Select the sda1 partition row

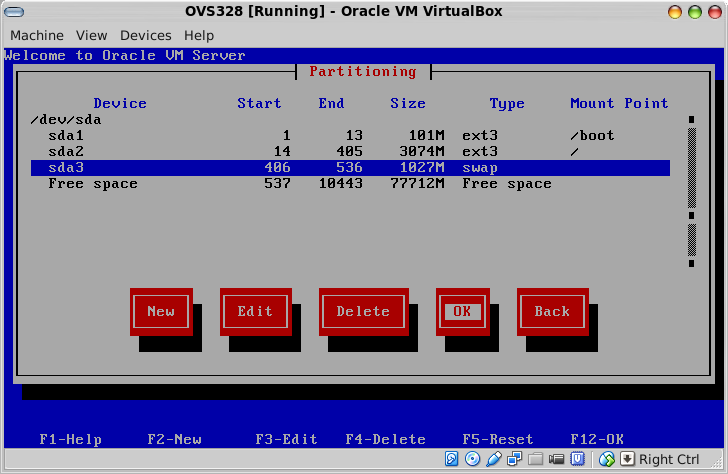coord(350,136)
